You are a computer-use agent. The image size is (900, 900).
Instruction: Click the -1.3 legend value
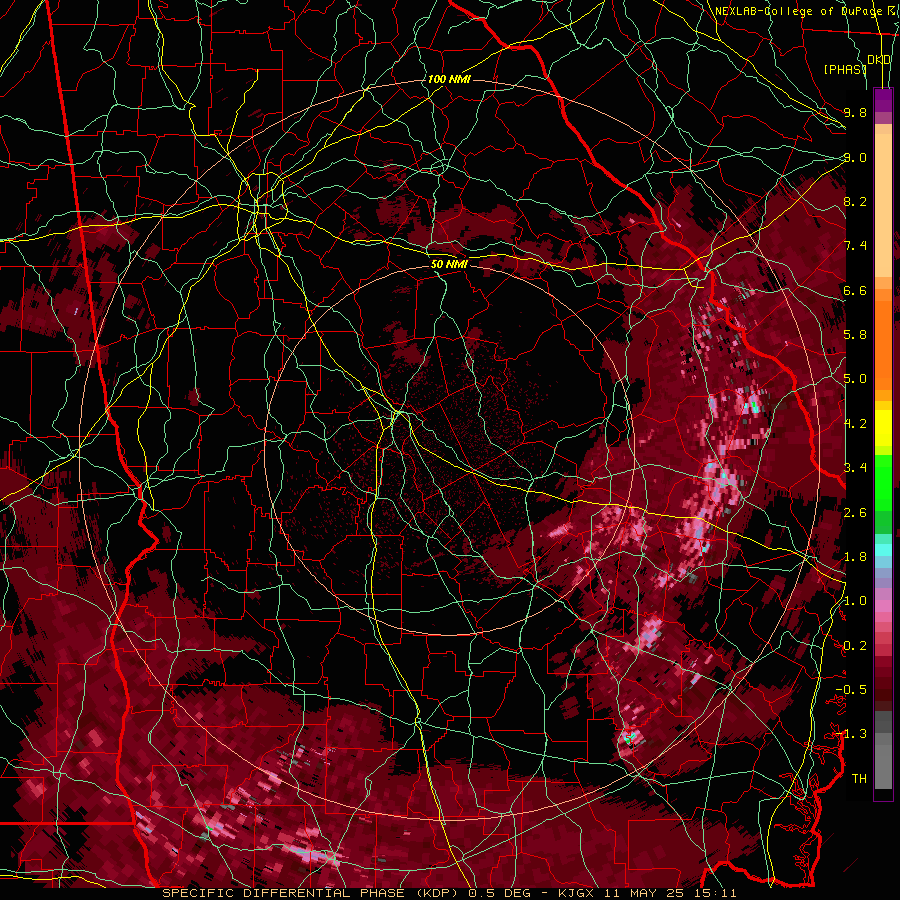tap(851, 734)
